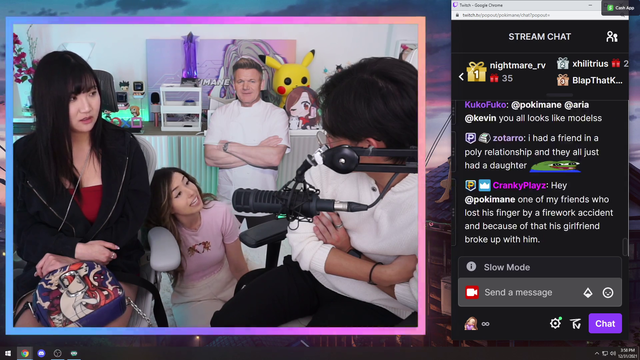Open chat settings gear

[555, 324]
